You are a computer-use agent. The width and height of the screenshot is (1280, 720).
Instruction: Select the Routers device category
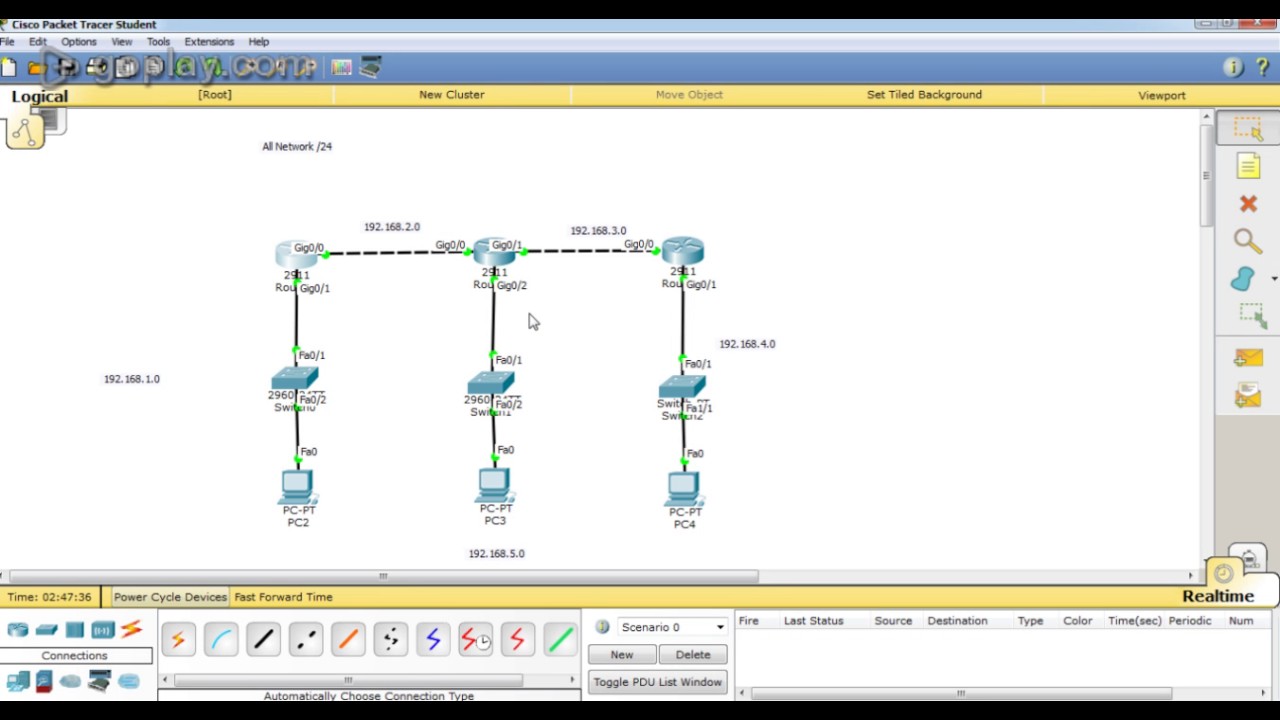coord(18,630)
